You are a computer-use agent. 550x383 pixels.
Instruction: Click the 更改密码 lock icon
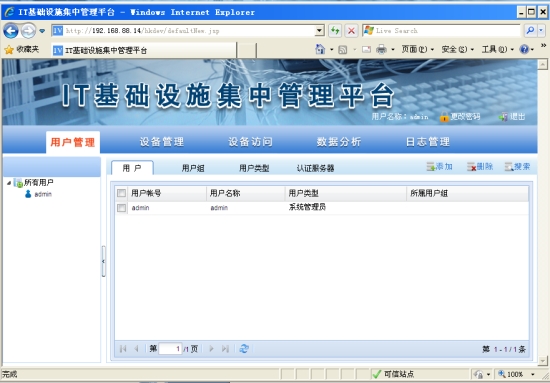pos(444,117)
